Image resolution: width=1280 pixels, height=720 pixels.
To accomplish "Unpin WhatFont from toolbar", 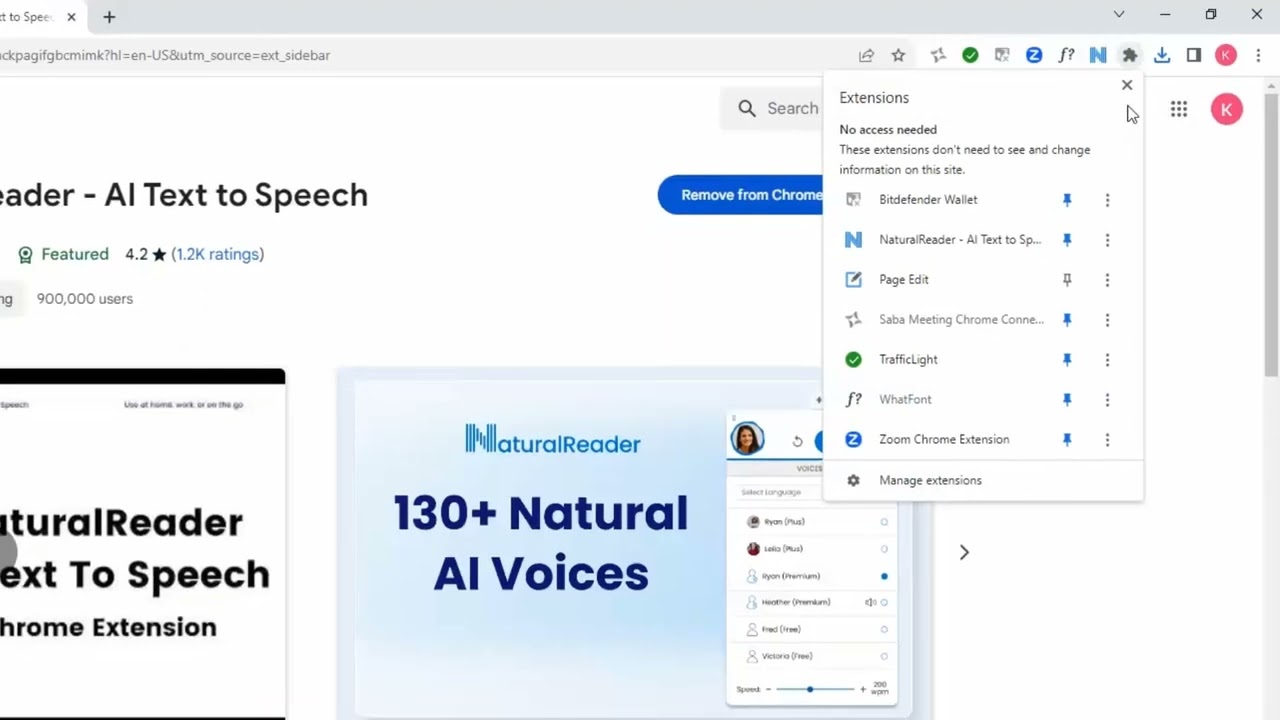I will (1067, 400).
